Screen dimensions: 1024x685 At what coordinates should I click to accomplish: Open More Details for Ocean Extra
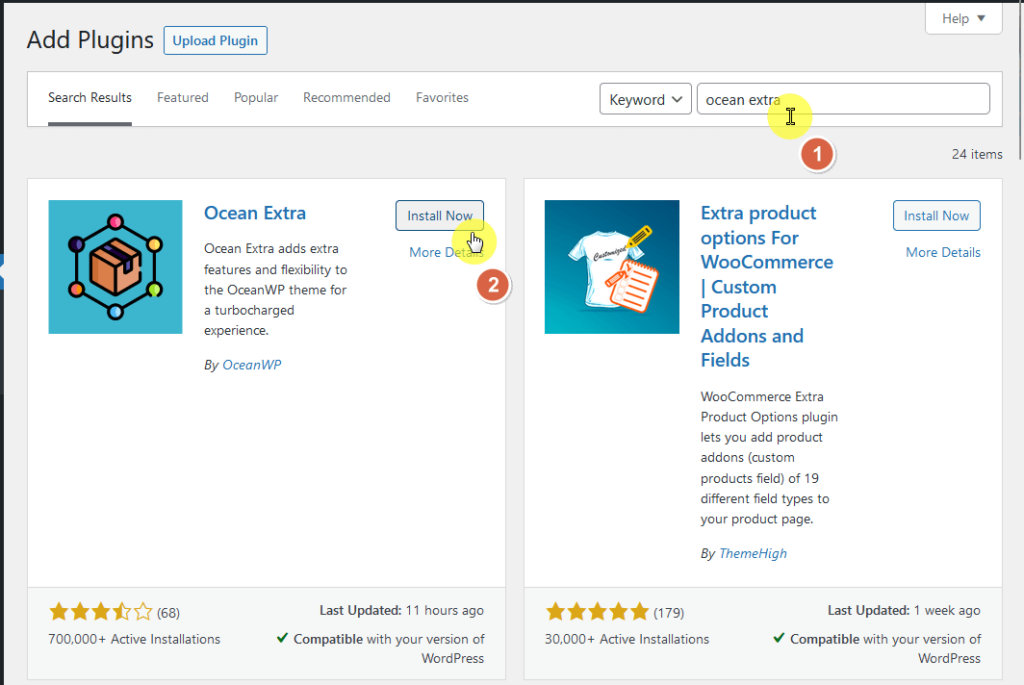(446, 252)
